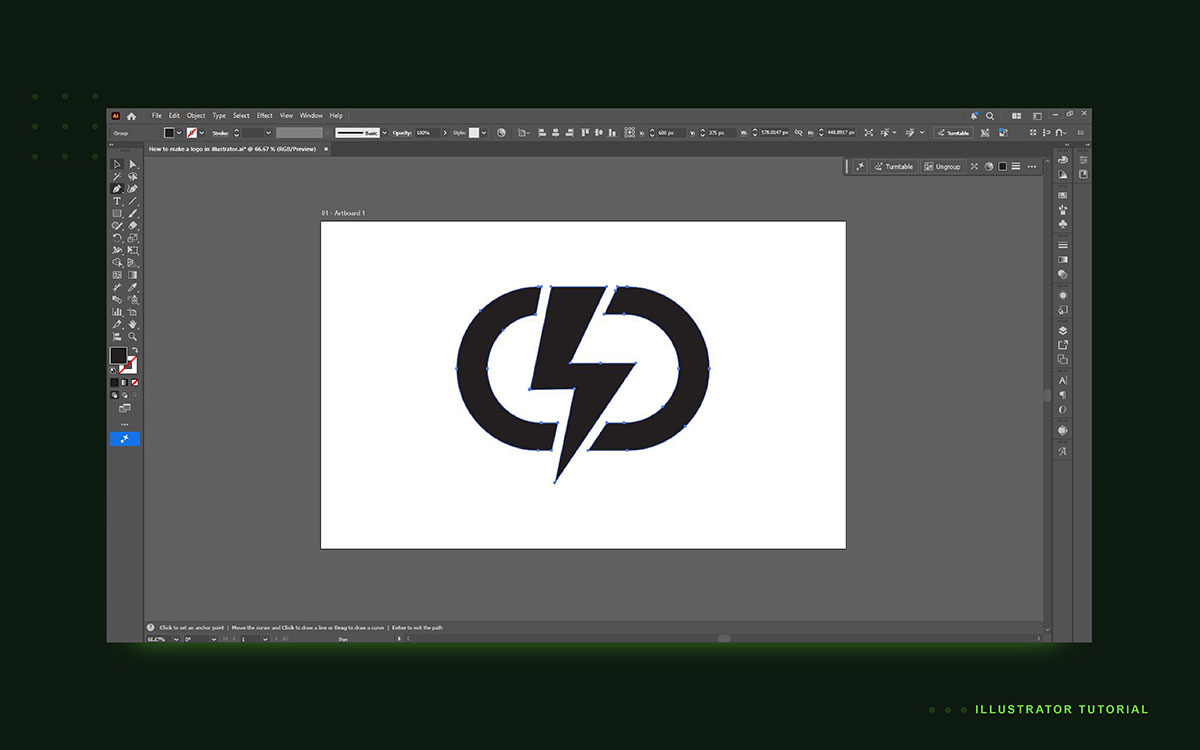Open artboard number dropdown in status bar

pos(265,638)
